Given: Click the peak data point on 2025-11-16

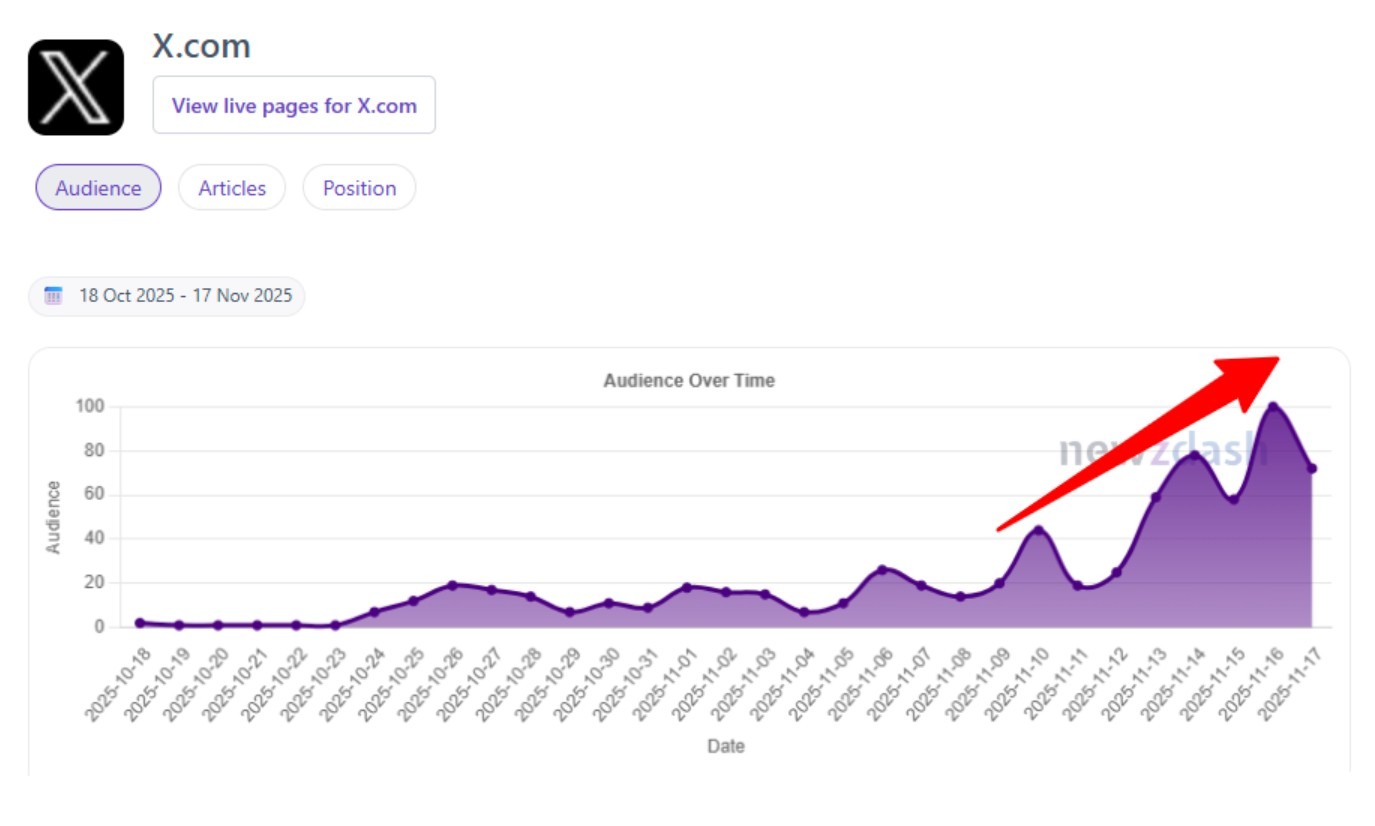Looking at the screenshot, I should point(1273,405).
